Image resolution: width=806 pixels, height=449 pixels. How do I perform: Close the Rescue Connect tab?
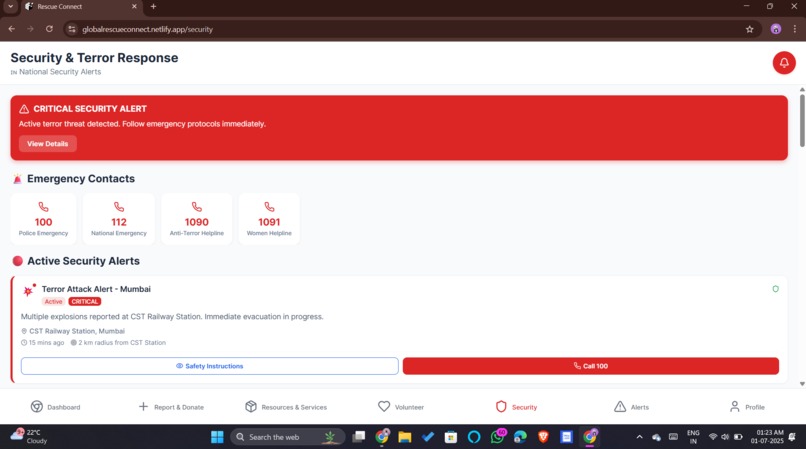pyautogui.click(x=134, y=7)
